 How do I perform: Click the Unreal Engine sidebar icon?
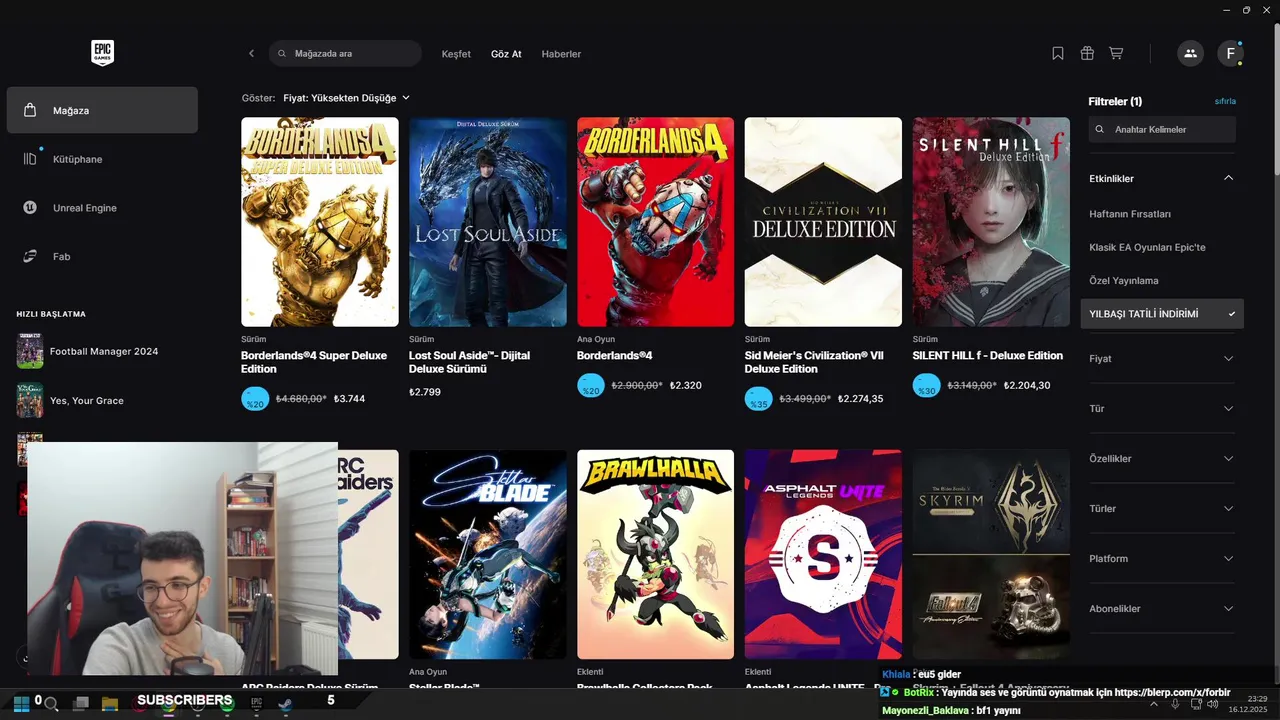(x=30, y=207)
